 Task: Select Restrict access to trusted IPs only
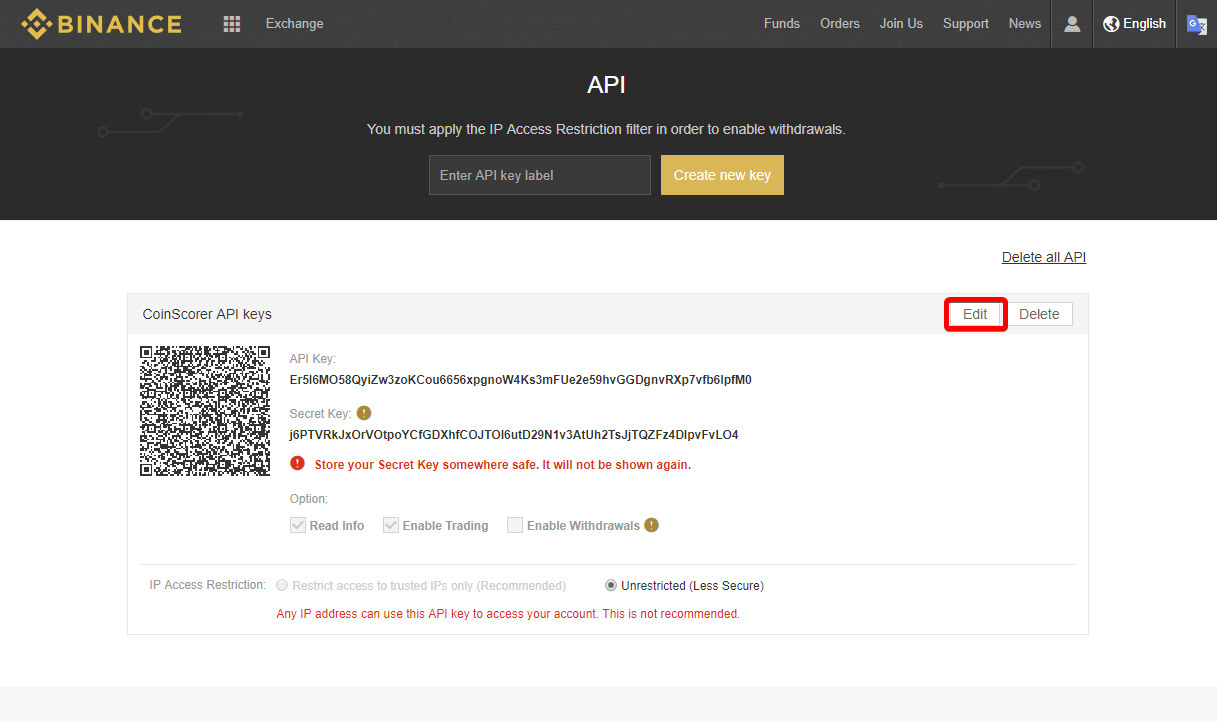pyautogui.click(x=282, y=586)
